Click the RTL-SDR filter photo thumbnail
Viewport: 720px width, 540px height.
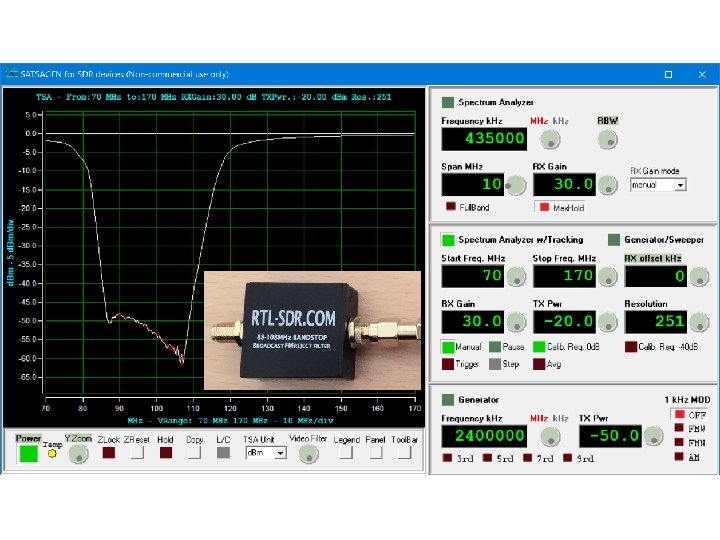pyautogui.click(x=312, y=331)
